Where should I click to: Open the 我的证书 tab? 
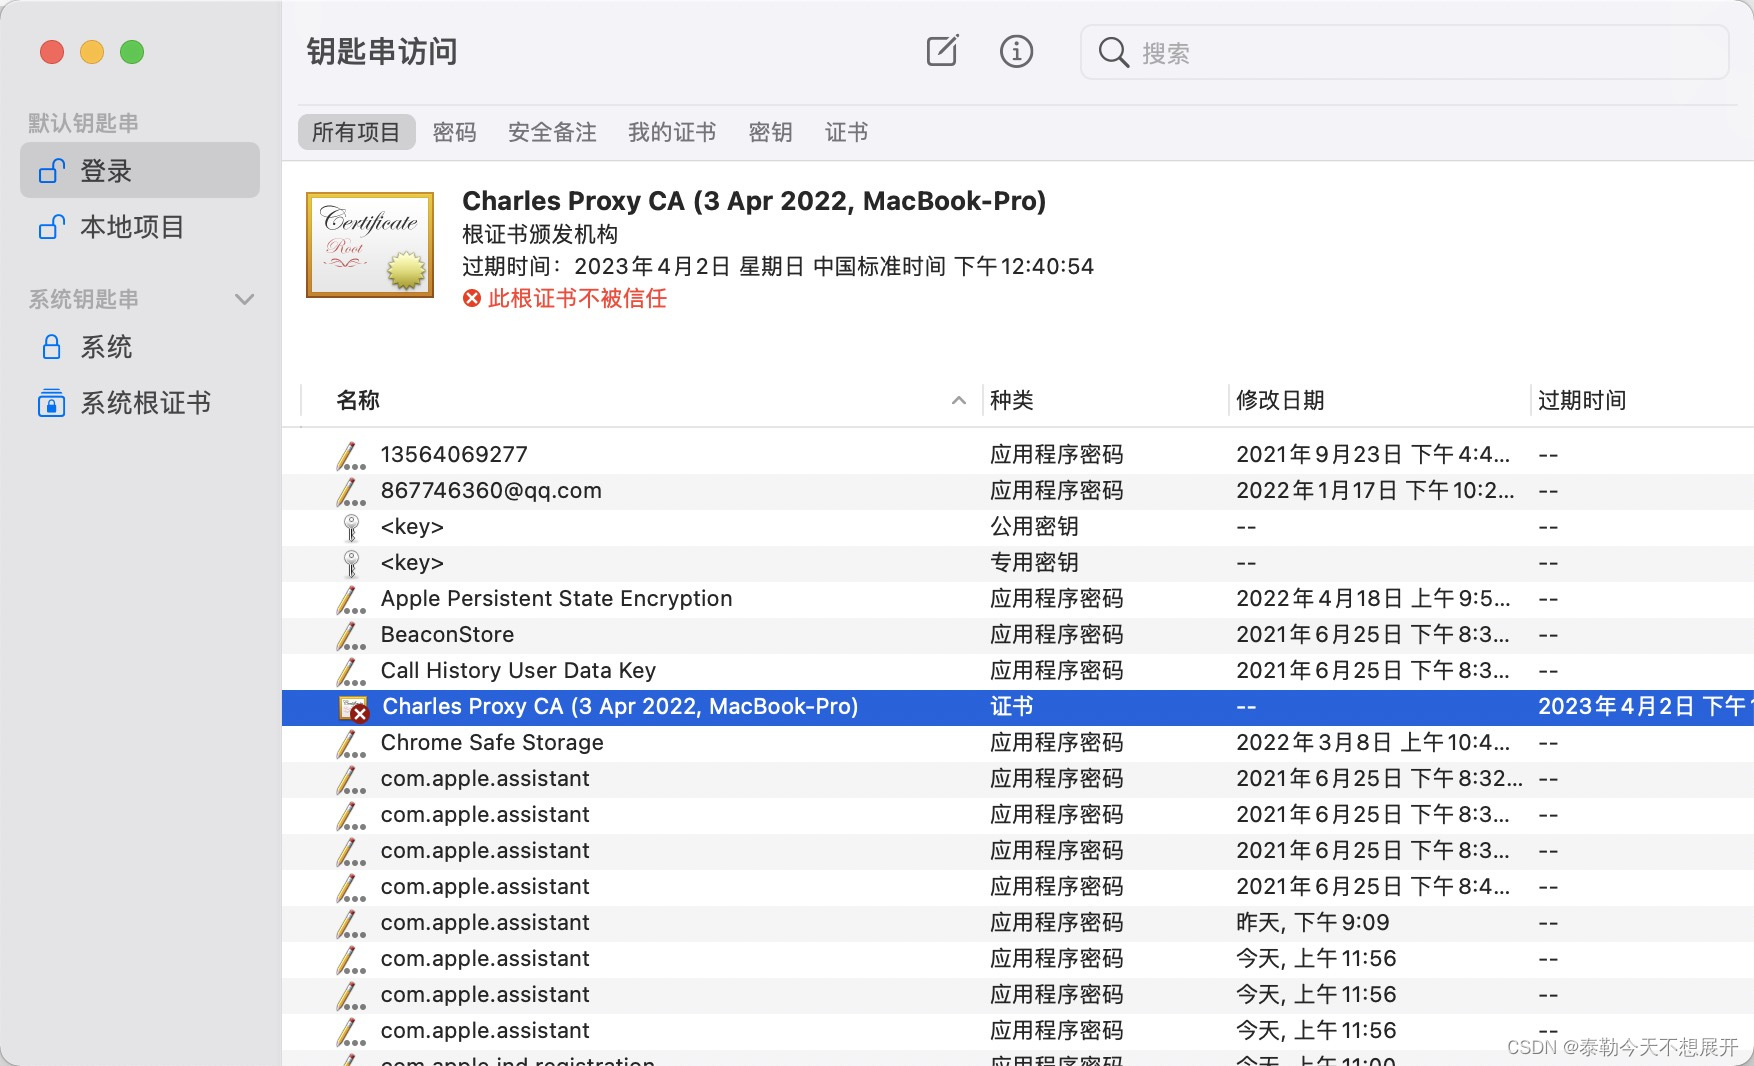(x=672, y=132)
